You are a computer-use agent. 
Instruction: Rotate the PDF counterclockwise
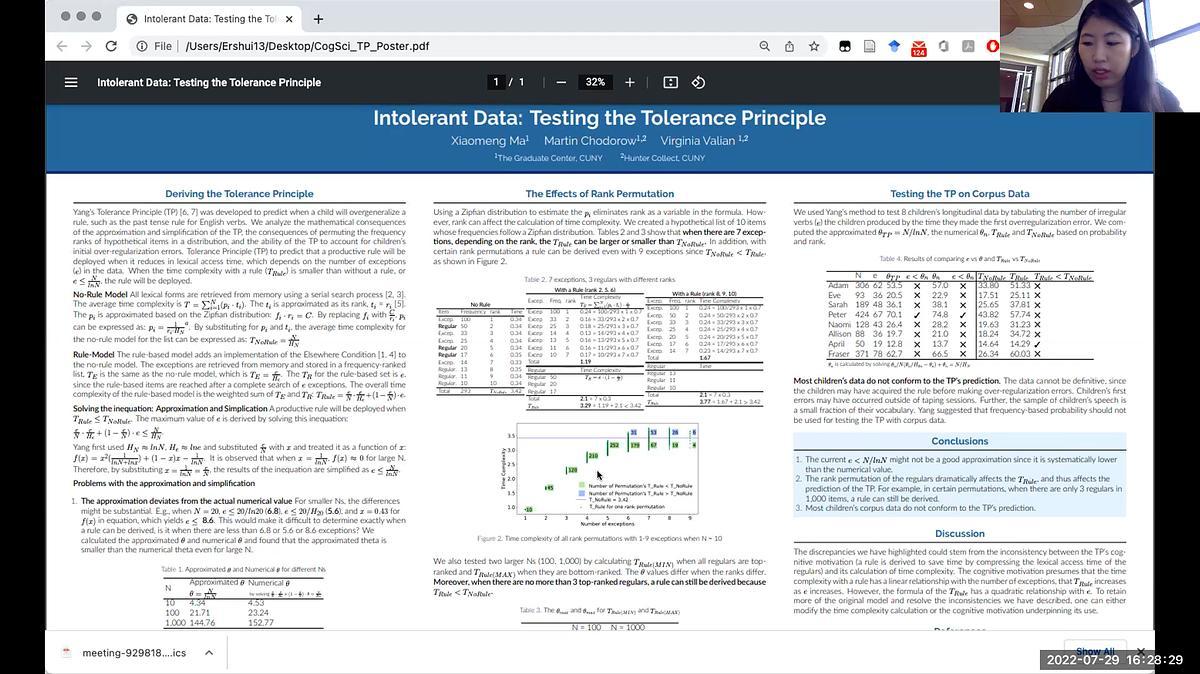[698, 82]
